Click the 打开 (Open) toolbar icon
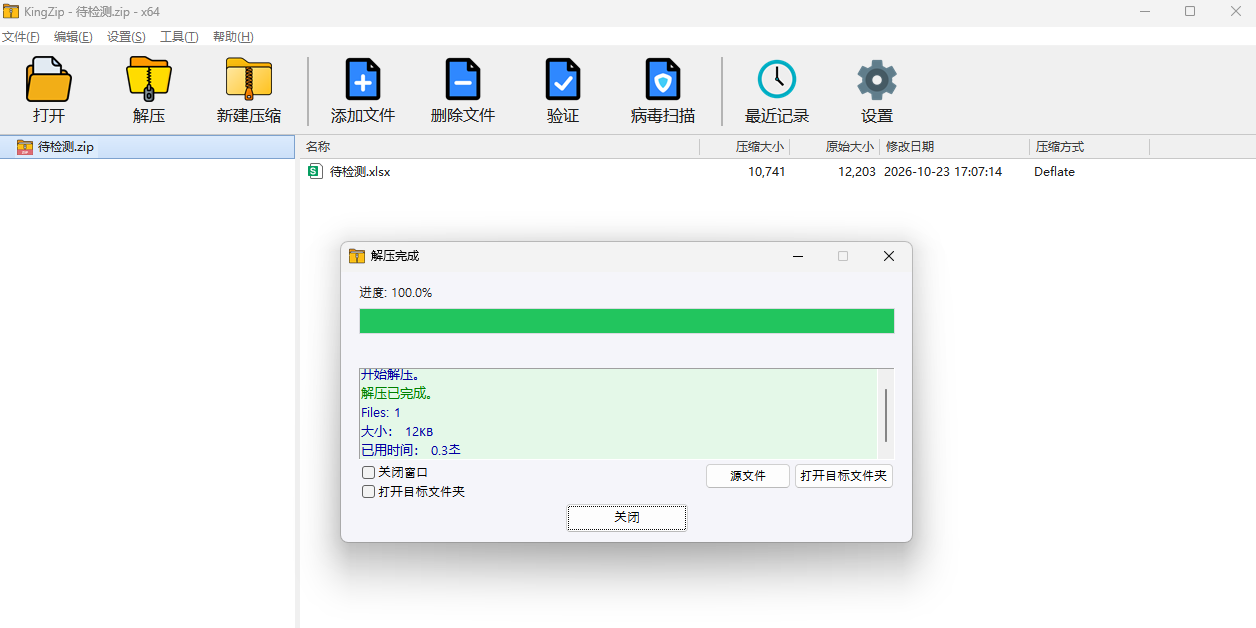 tap(48, 80)
